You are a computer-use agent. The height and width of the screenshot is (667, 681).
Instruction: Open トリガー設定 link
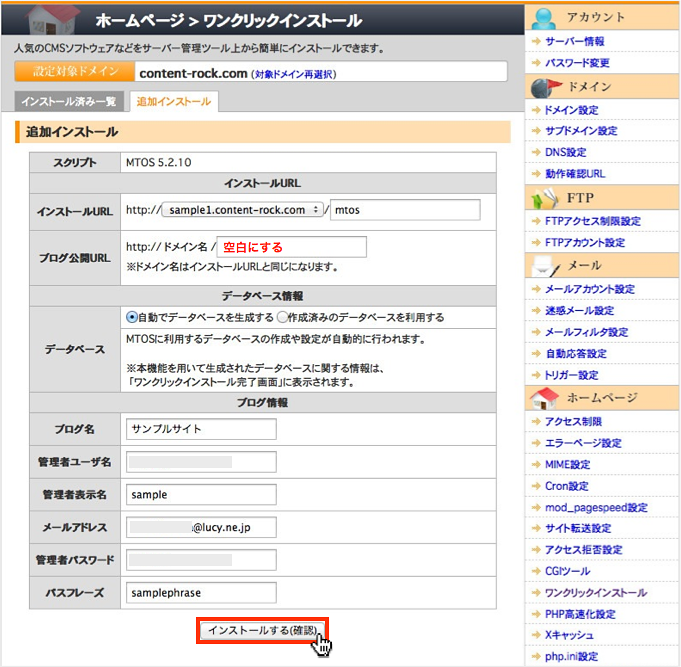pos(572,375)
